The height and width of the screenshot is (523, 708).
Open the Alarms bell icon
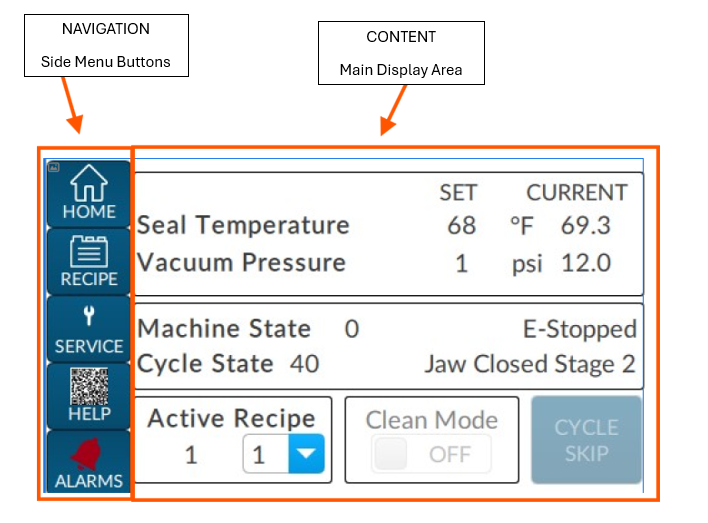pyautogui.click(x=89, y=454)
